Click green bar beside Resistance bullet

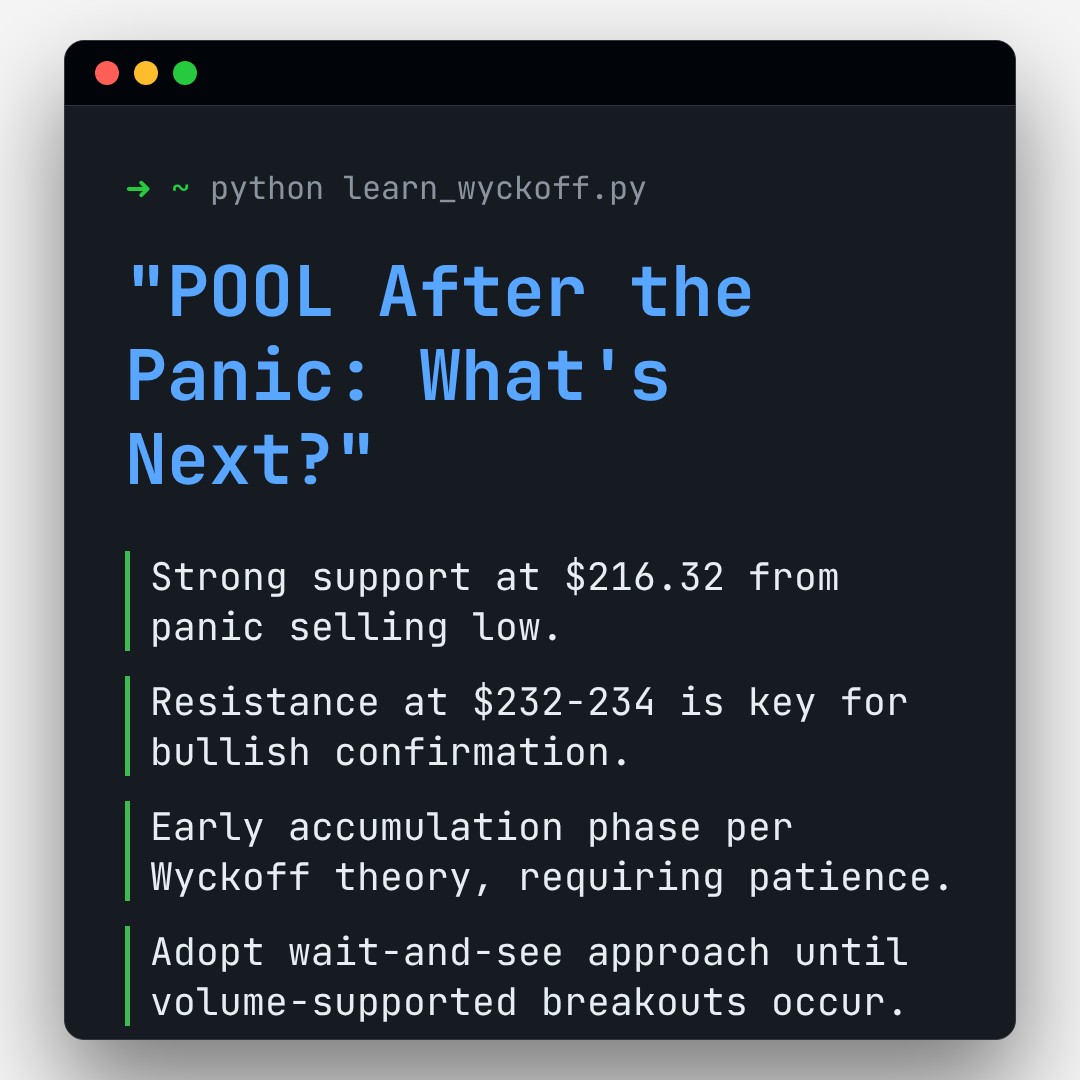click(128, 726)
